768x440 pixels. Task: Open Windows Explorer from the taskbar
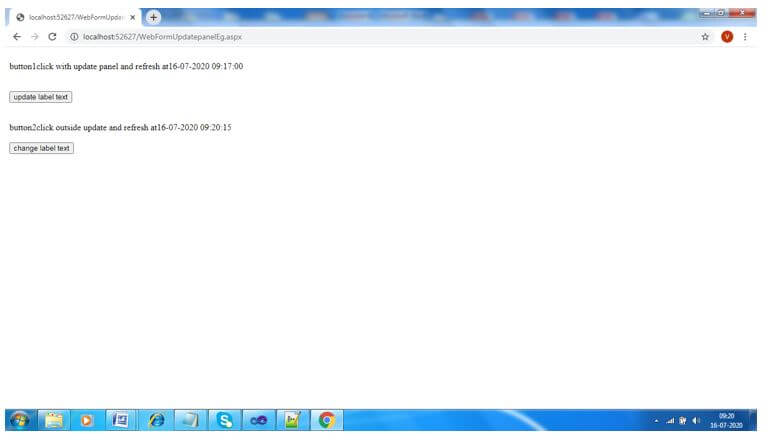point(54,420)
